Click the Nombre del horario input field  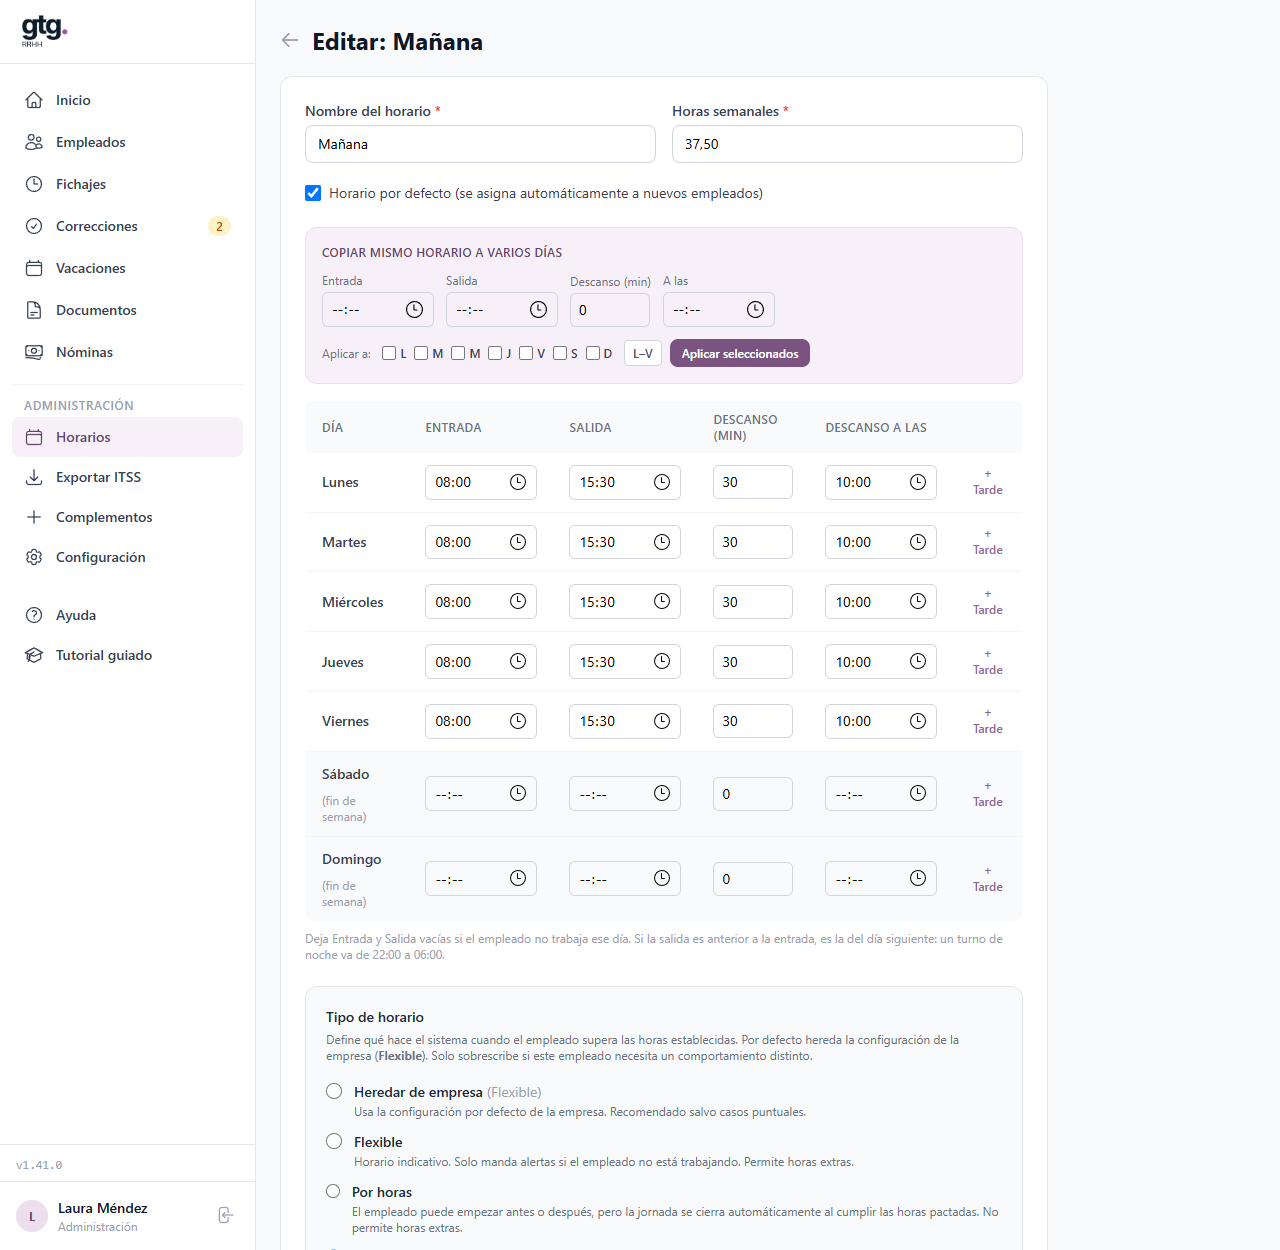tap(480, 144)
